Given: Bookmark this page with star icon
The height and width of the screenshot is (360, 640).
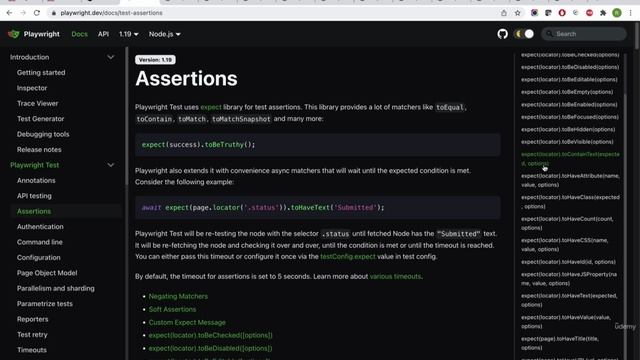Looking at the screenshot, I should (518, 13).
